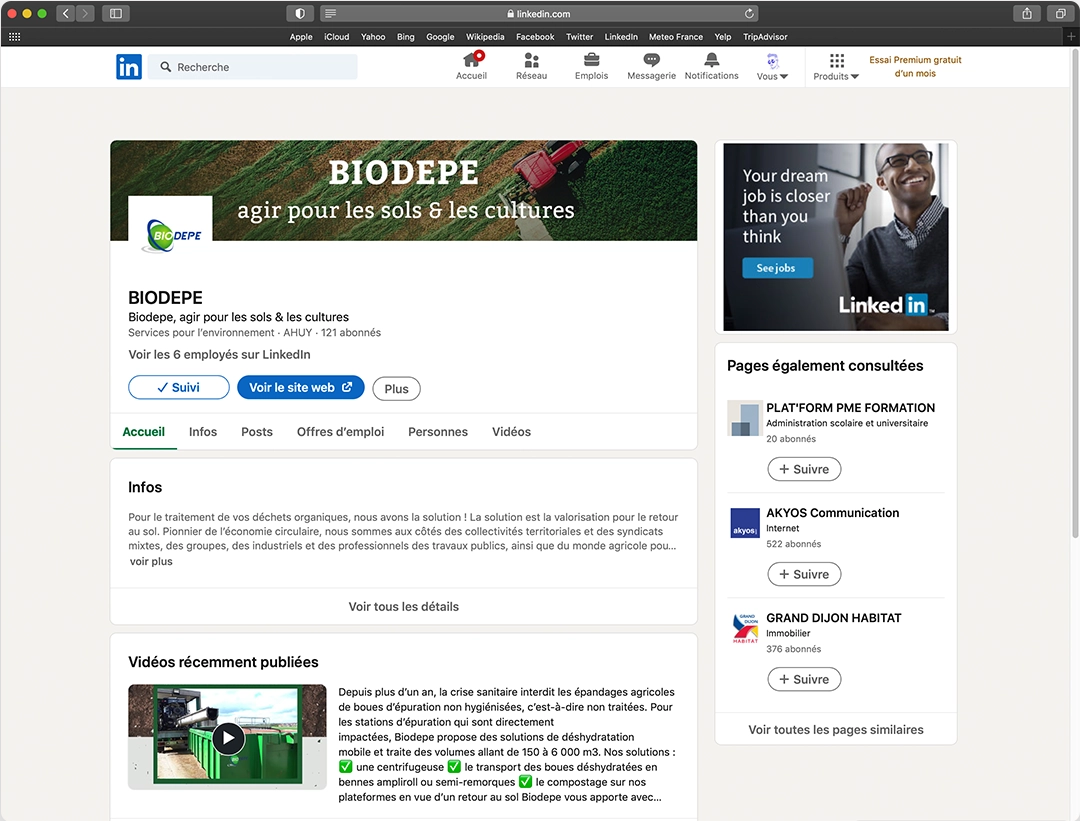The image size is (1080, 821).
Task: Toggle Safari sidebar button
Action: click(116, 13)
